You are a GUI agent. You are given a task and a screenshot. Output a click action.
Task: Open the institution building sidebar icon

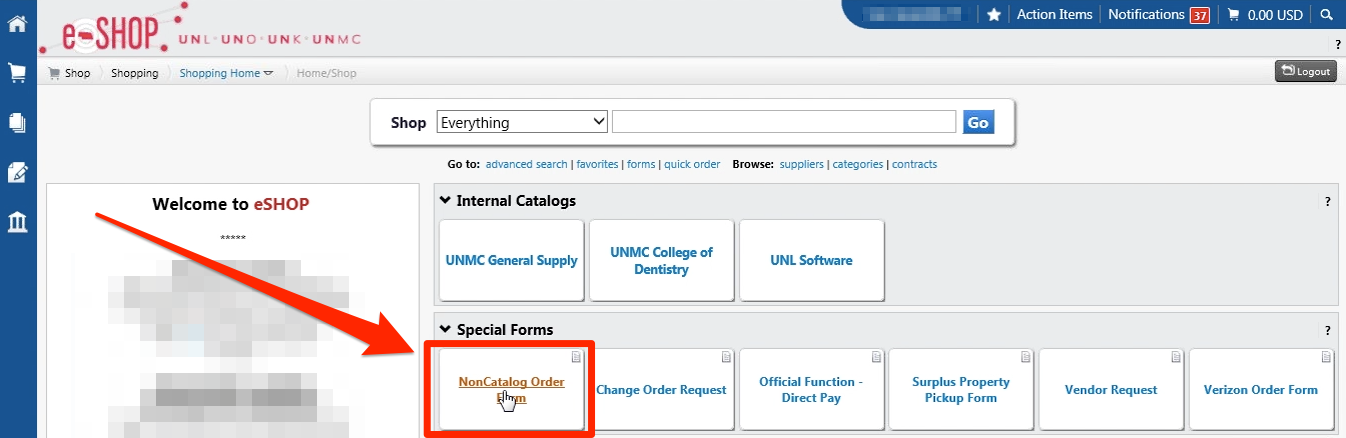coord(17,221)
